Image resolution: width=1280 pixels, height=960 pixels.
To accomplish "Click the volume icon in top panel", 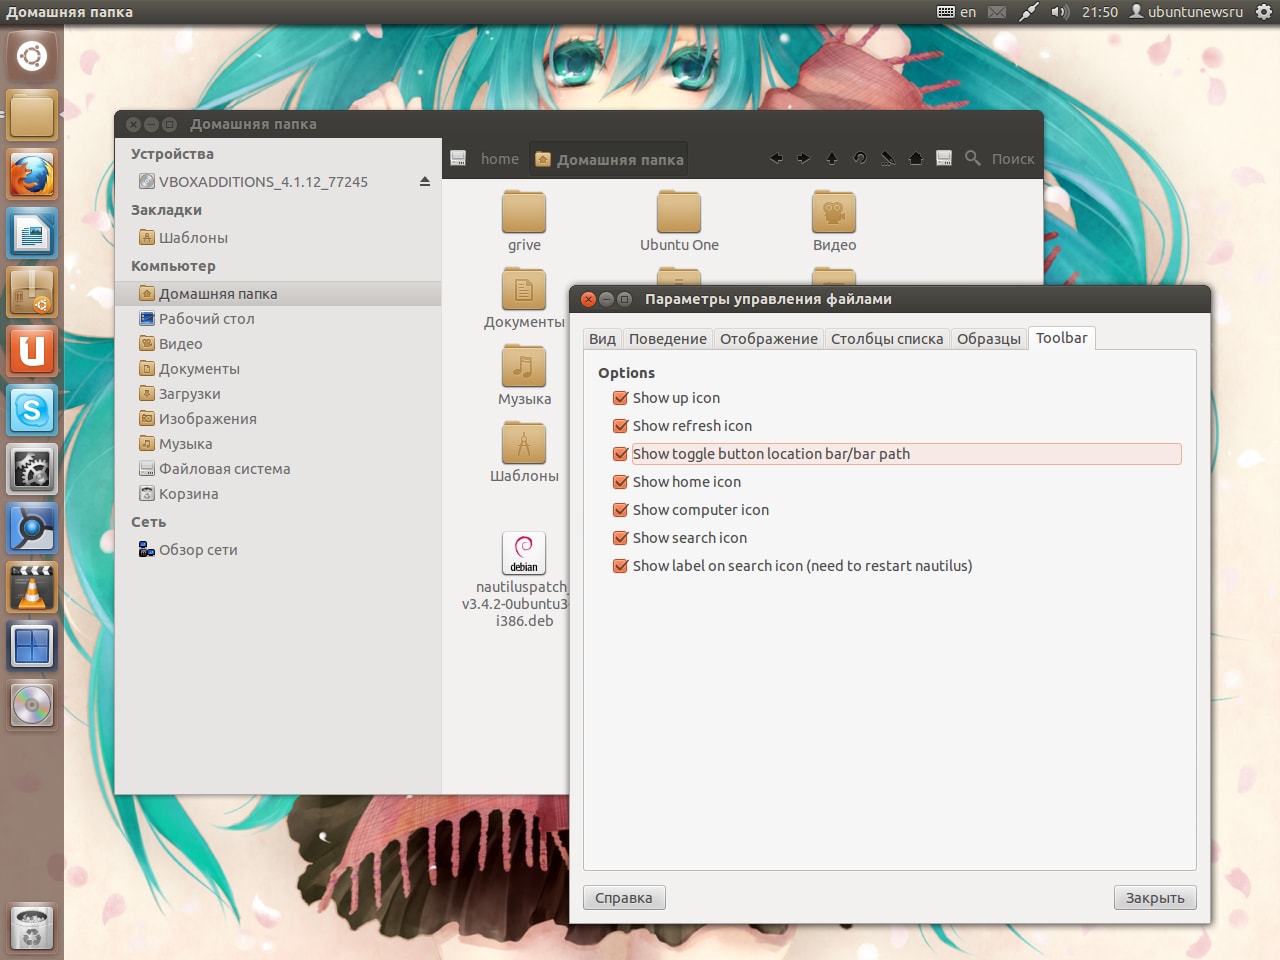I will (x=1060, y=12).
